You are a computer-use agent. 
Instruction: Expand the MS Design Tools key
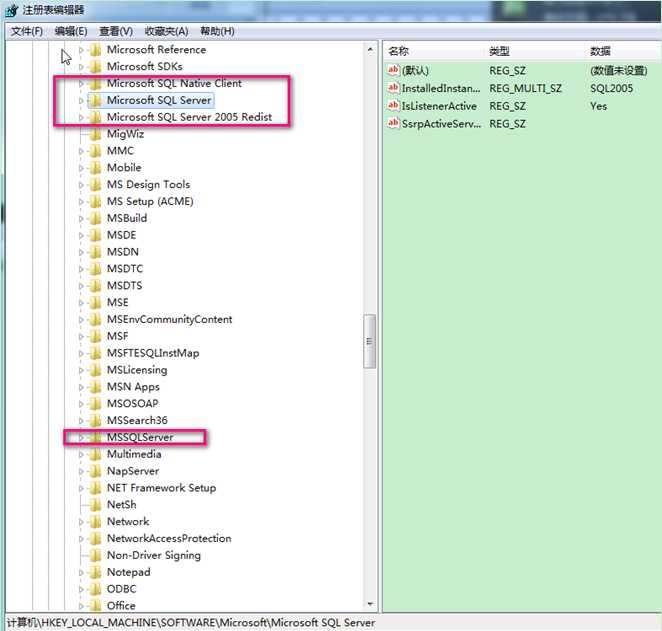tap(81, 185)
